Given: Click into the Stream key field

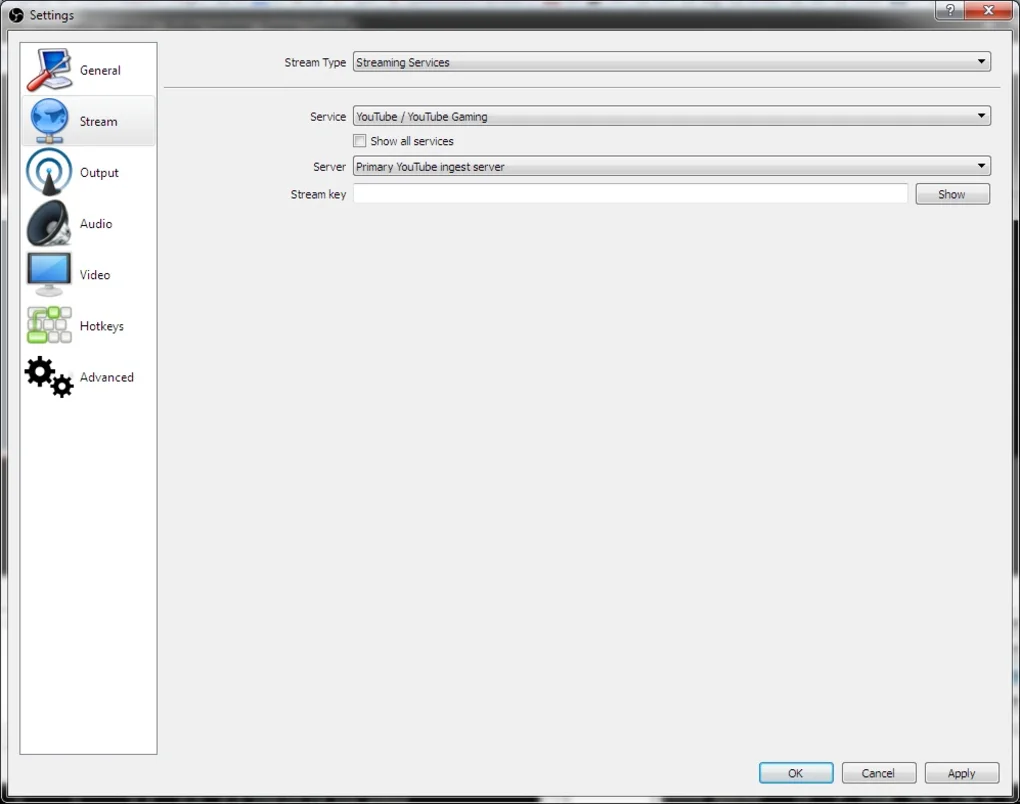Looking at the screenshot, I should tap(630, 193).
